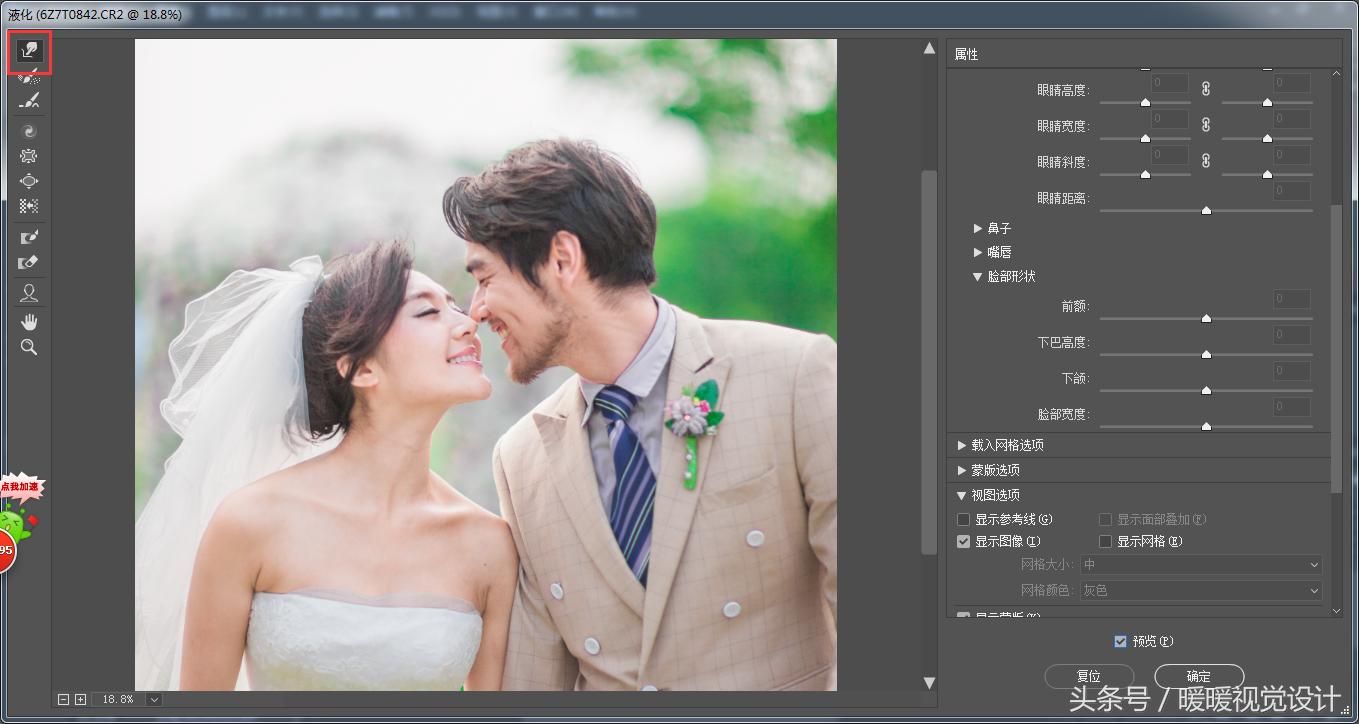Click the link icon for 眼睛高度

click(1206, 89)
